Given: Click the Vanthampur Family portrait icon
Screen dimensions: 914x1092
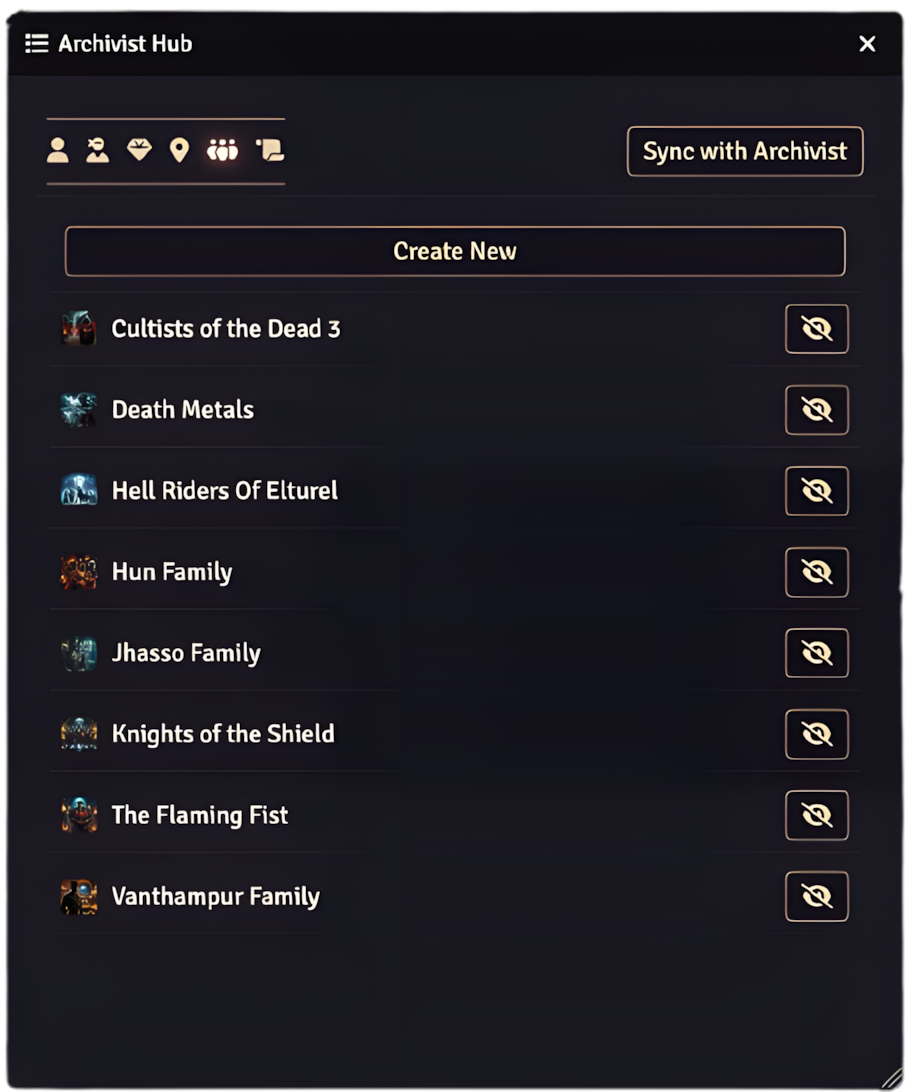Looking at the screenshot, I should (x=79, y=896).
